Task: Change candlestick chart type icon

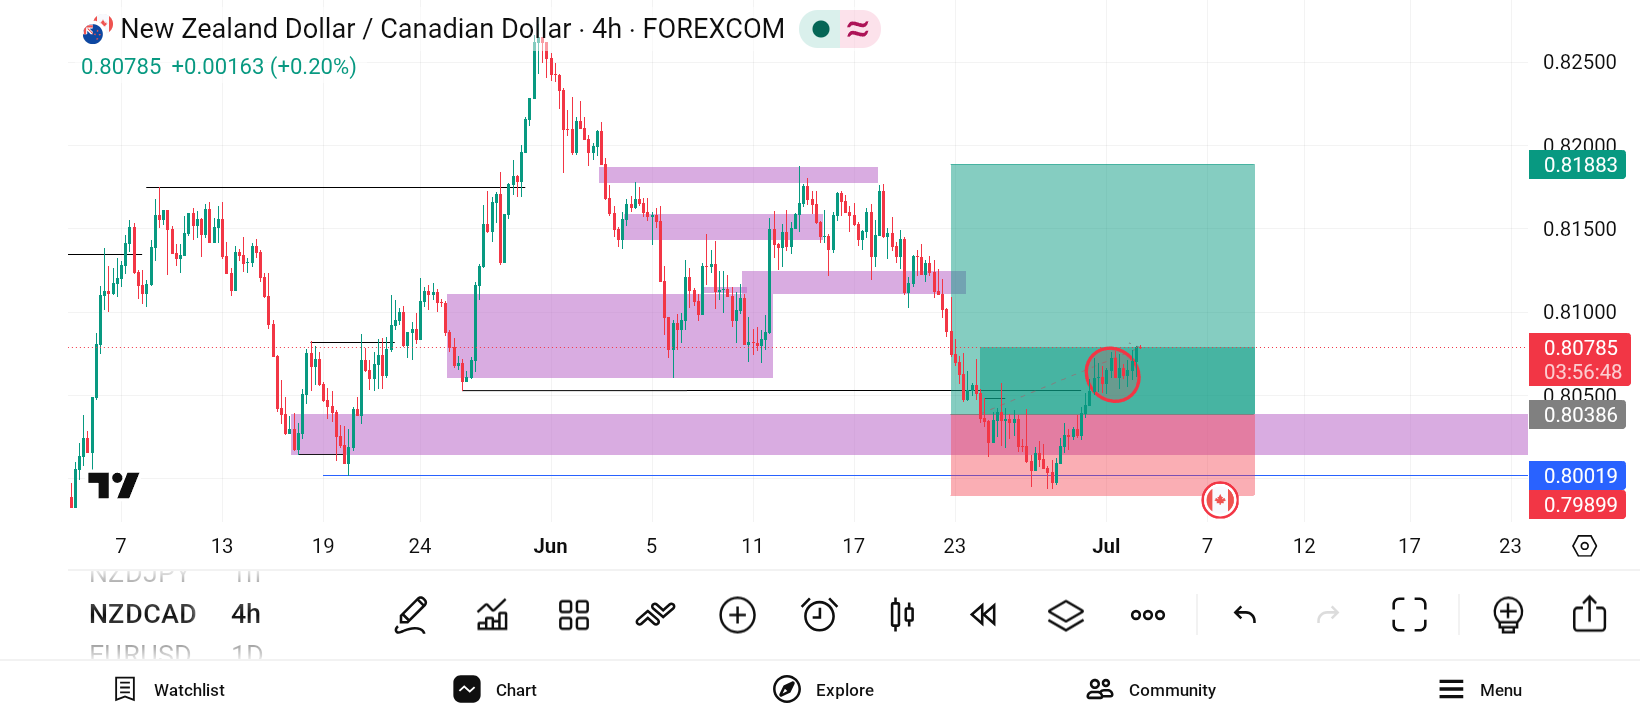Action: pos(902,615)
